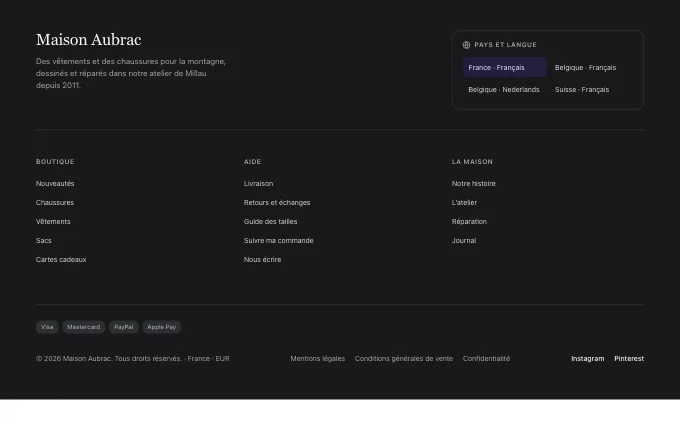
Task: Open Cartes cadeaux link
Action: [x=61, y=260]
